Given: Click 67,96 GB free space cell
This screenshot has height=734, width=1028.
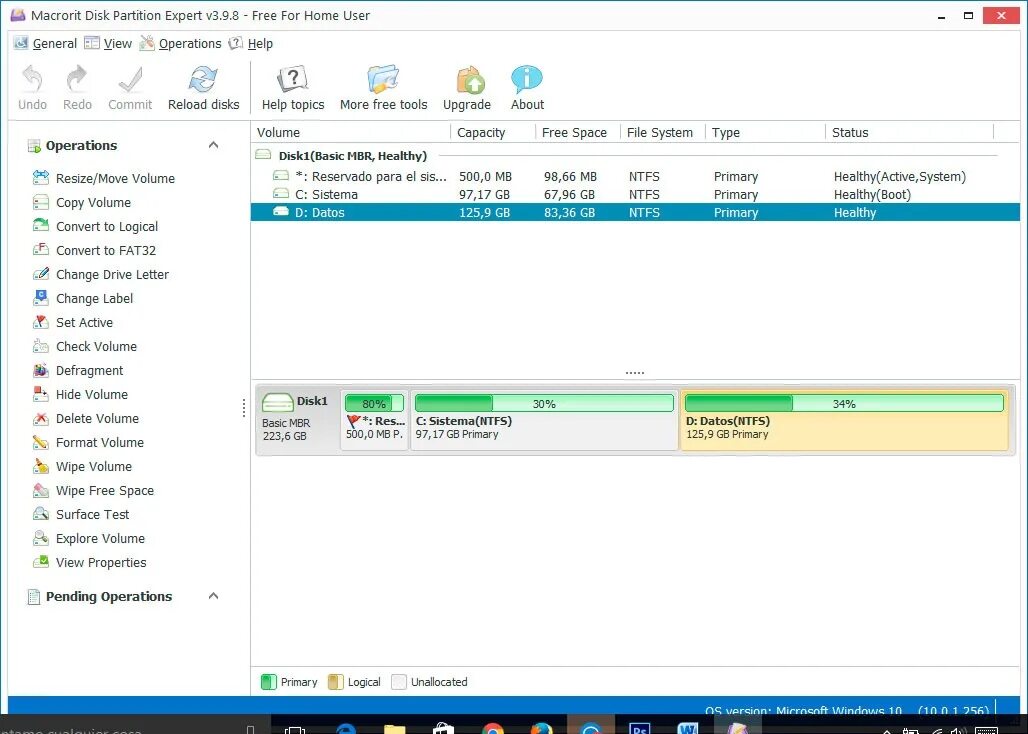Looking at the screenshot, I should coord(569,195).
